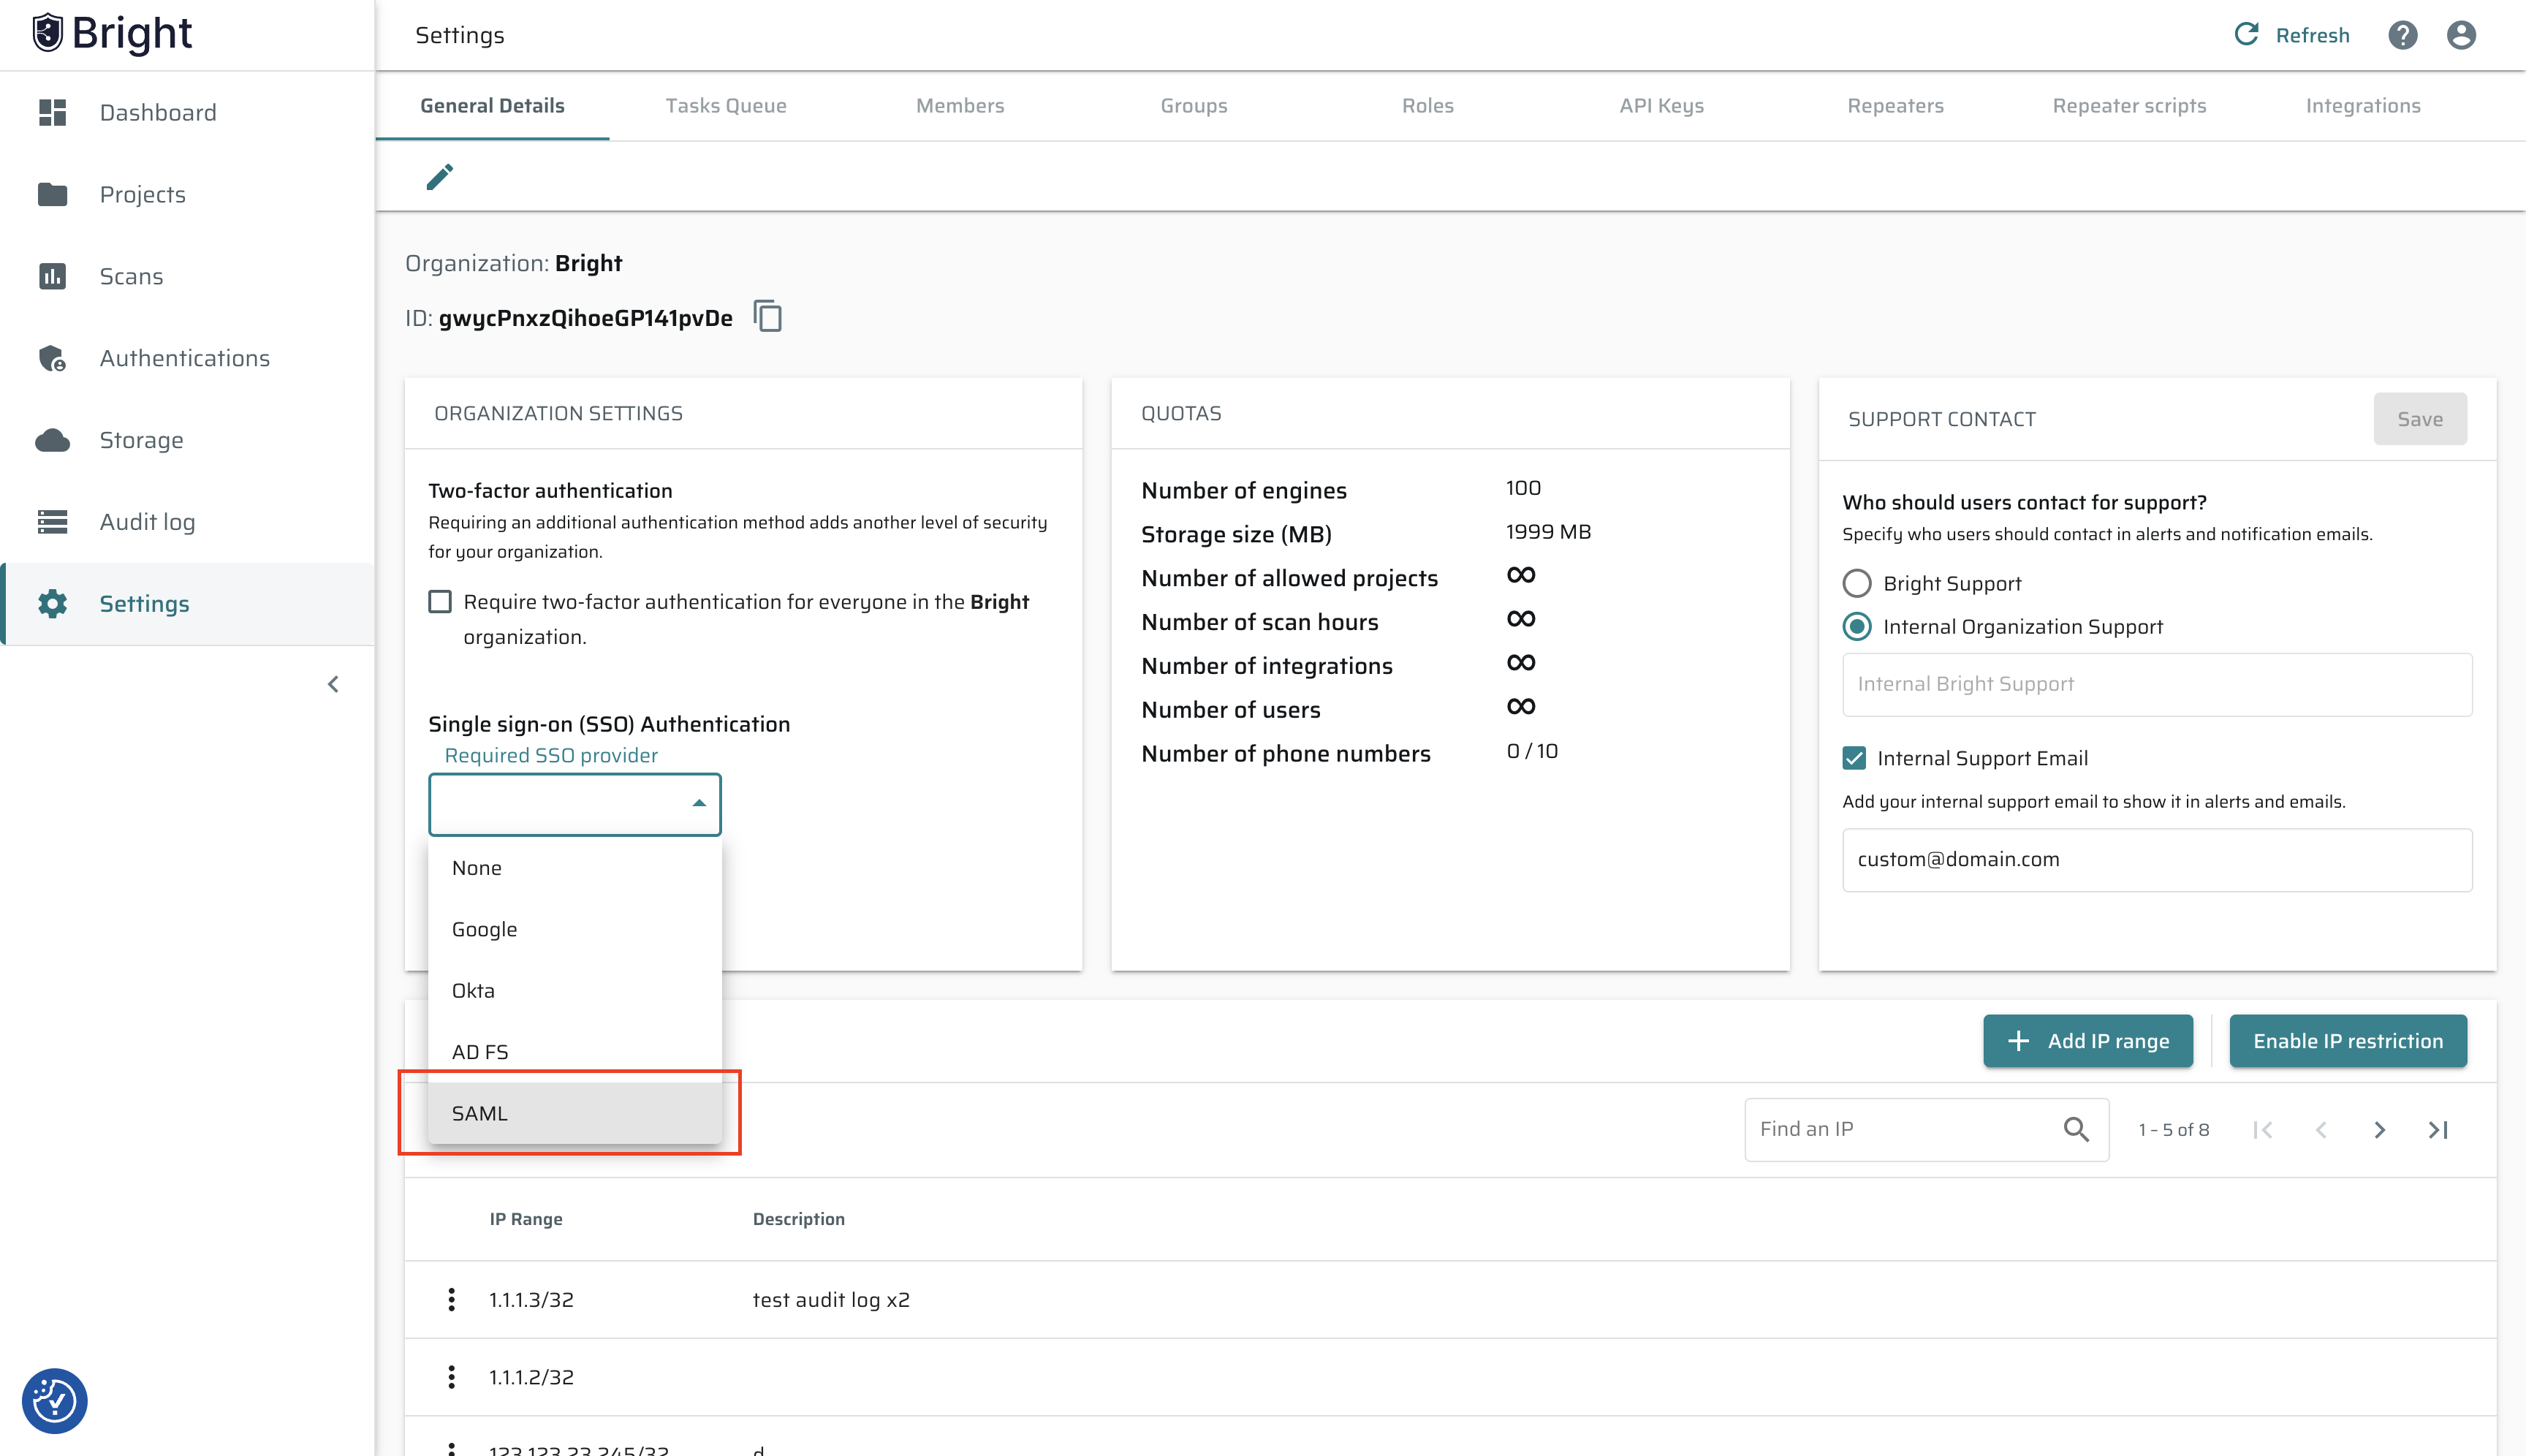Open Audit log from the sidebar label
This screenshot has width=2526, height=1456.
(147, 522)
